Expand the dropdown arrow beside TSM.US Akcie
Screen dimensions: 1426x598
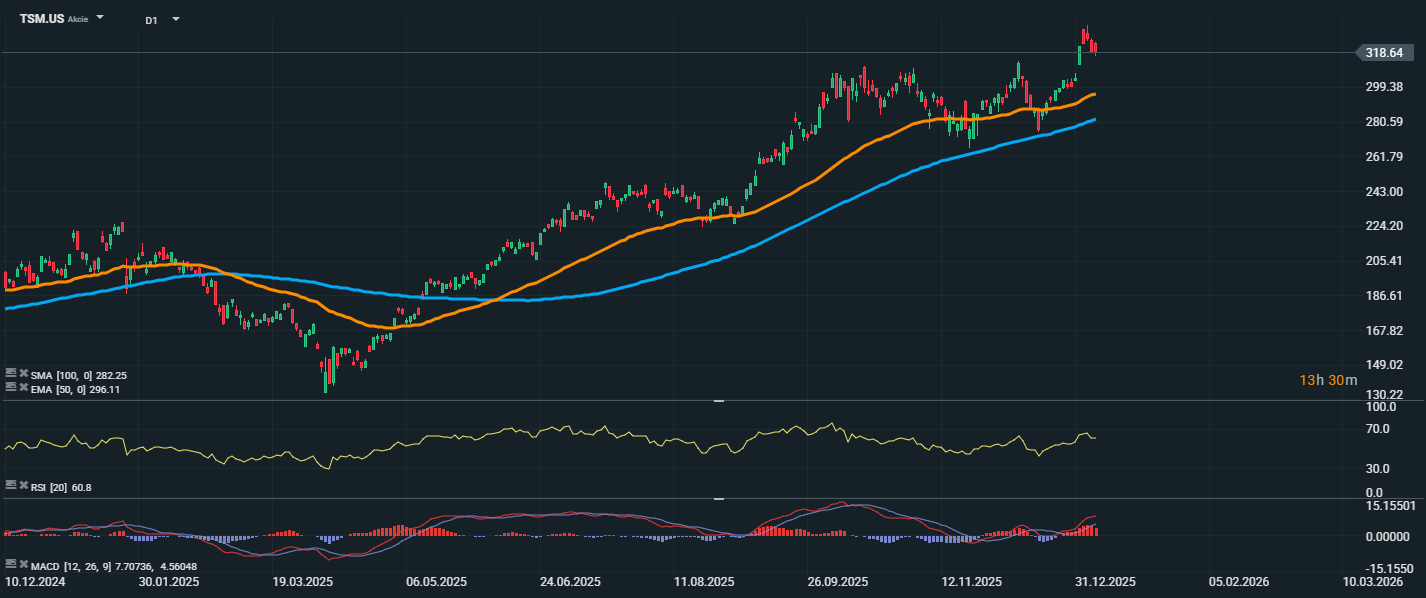click(100, 18)
